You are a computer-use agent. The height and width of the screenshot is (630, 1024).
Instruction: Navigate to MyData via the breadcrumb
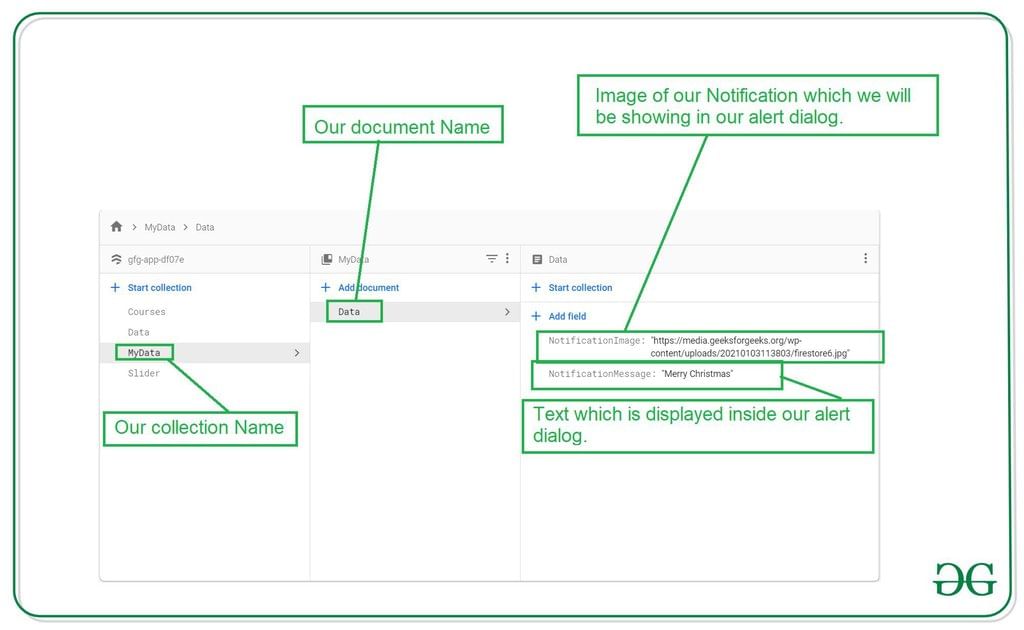[x=160, y=227]
